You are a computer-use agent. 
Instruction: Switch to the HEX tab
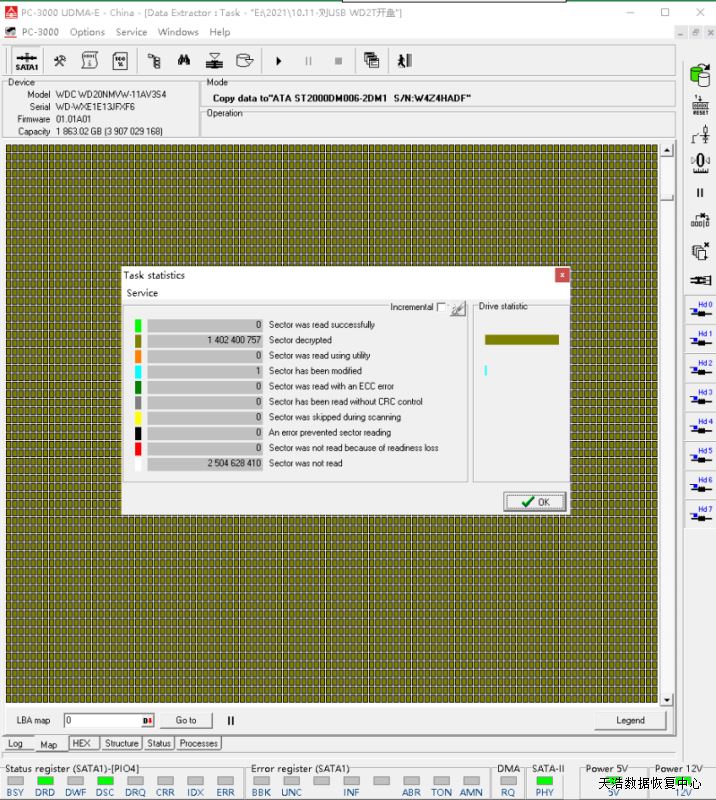pyautogui.click(x=82, y=743)
